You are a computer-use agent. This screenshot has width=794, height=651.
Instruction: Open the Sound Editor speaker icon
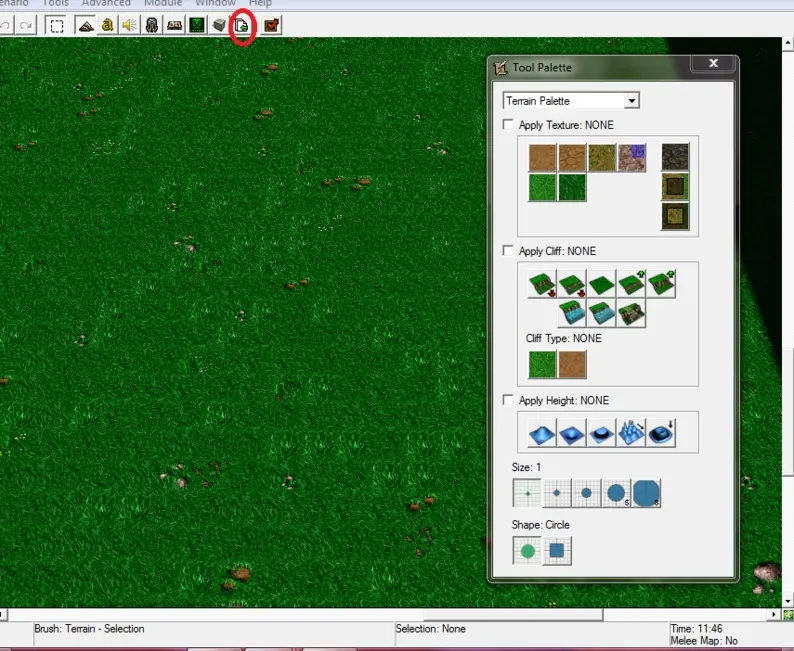[x=129, y=25]
